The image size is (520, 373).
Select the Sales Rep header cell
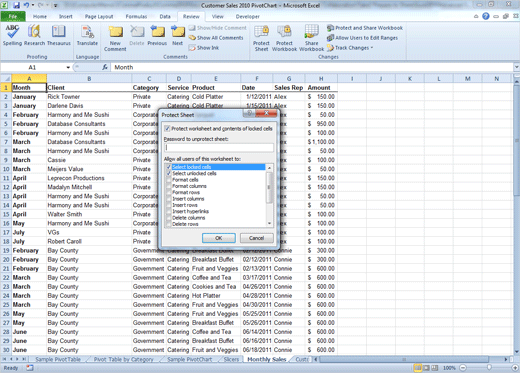click(289, 88)
